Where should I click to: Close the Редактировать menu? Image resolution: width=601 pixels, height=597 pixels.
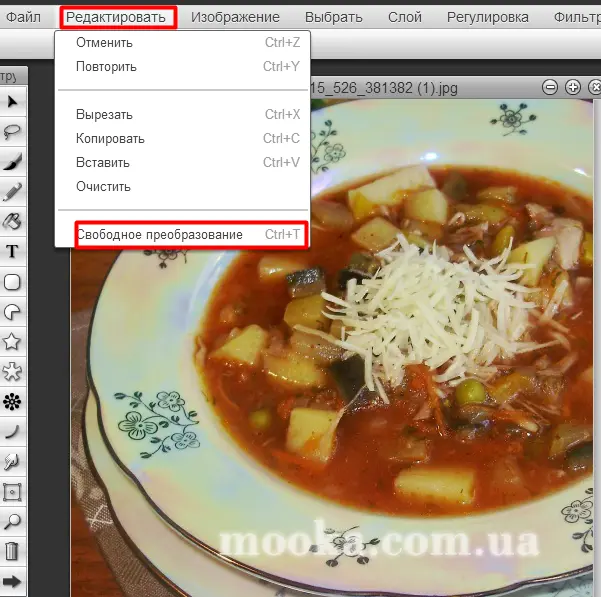[x=118, y=17]
